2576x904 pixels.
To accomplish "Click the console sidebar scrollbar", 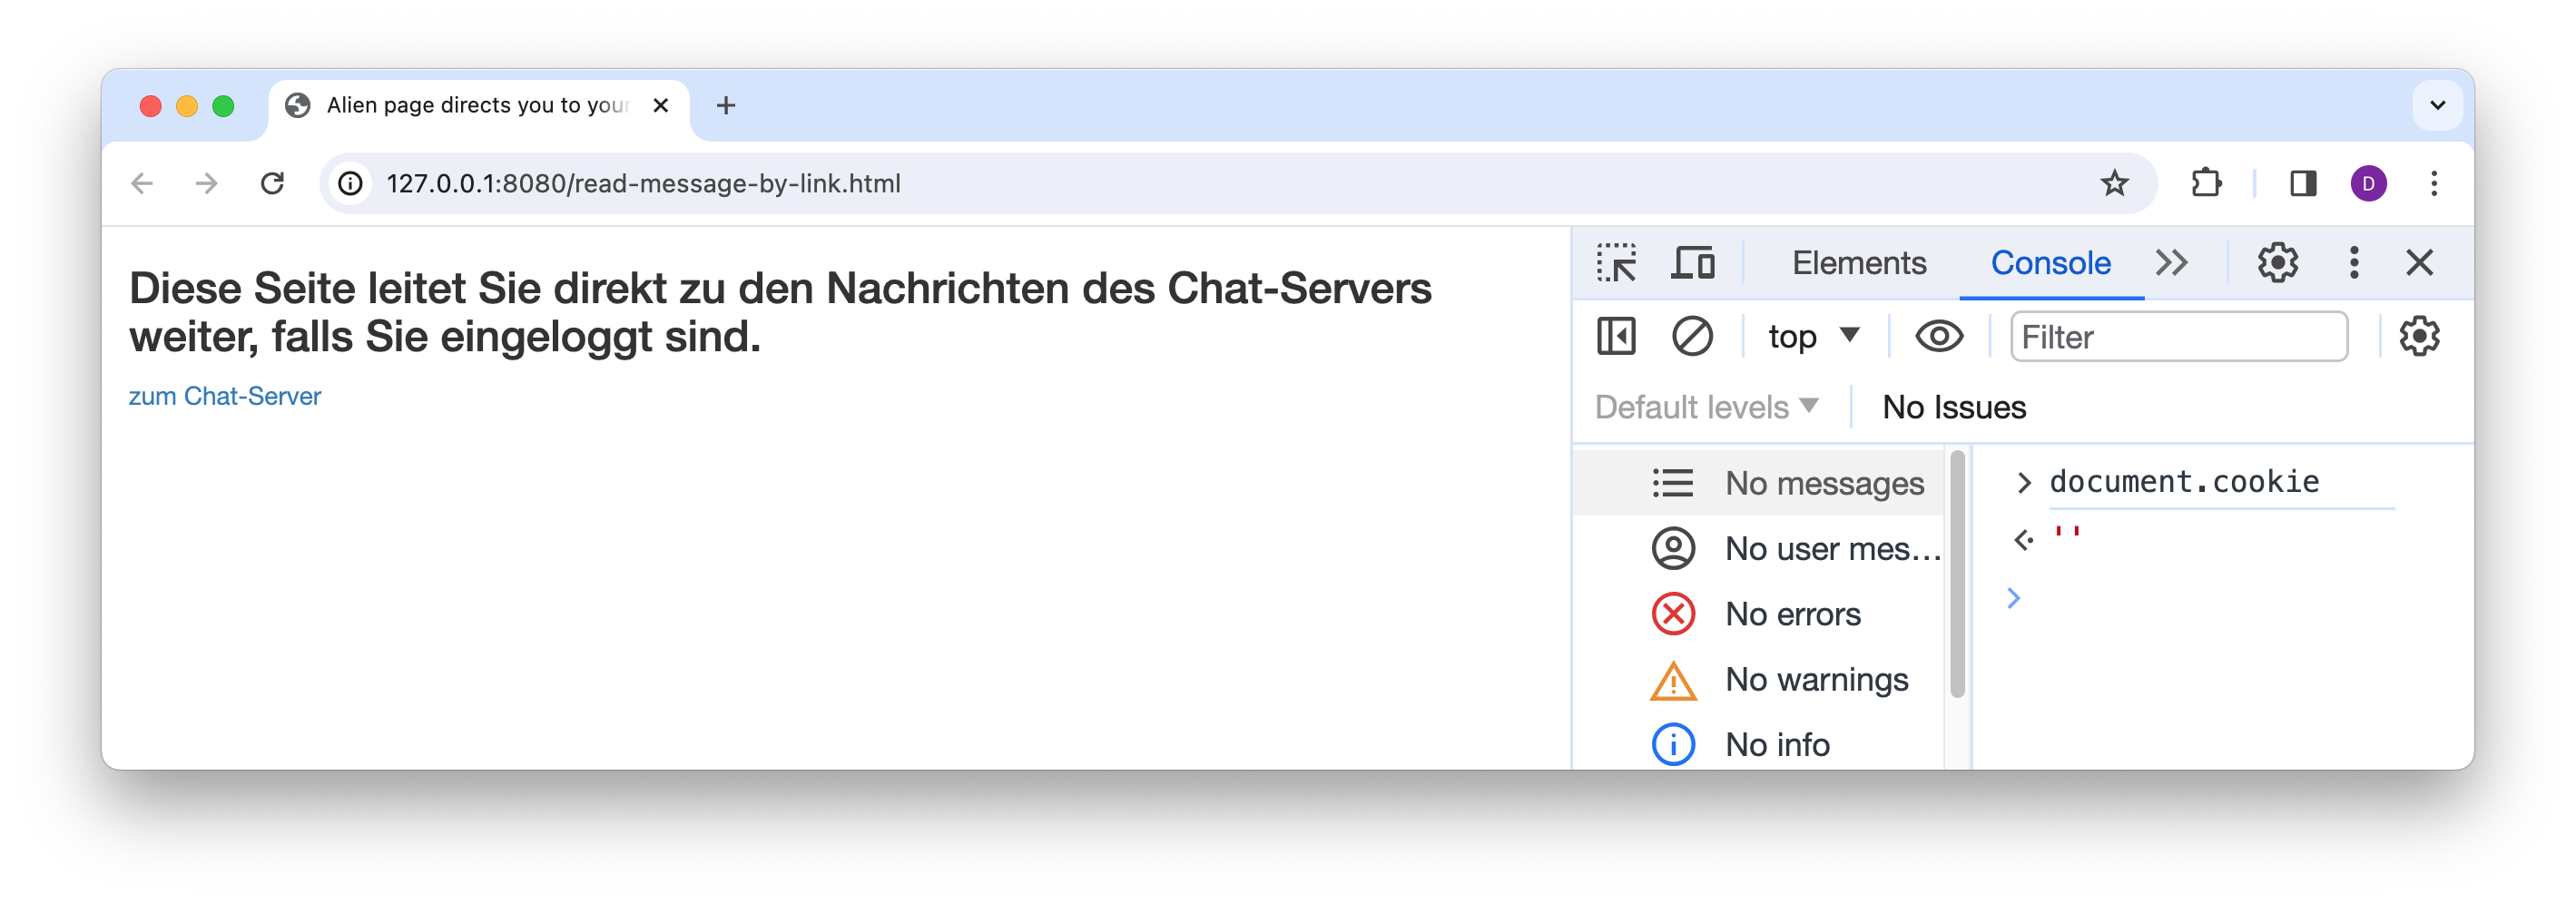I will pyautogui.click(x=1957, y=574).
